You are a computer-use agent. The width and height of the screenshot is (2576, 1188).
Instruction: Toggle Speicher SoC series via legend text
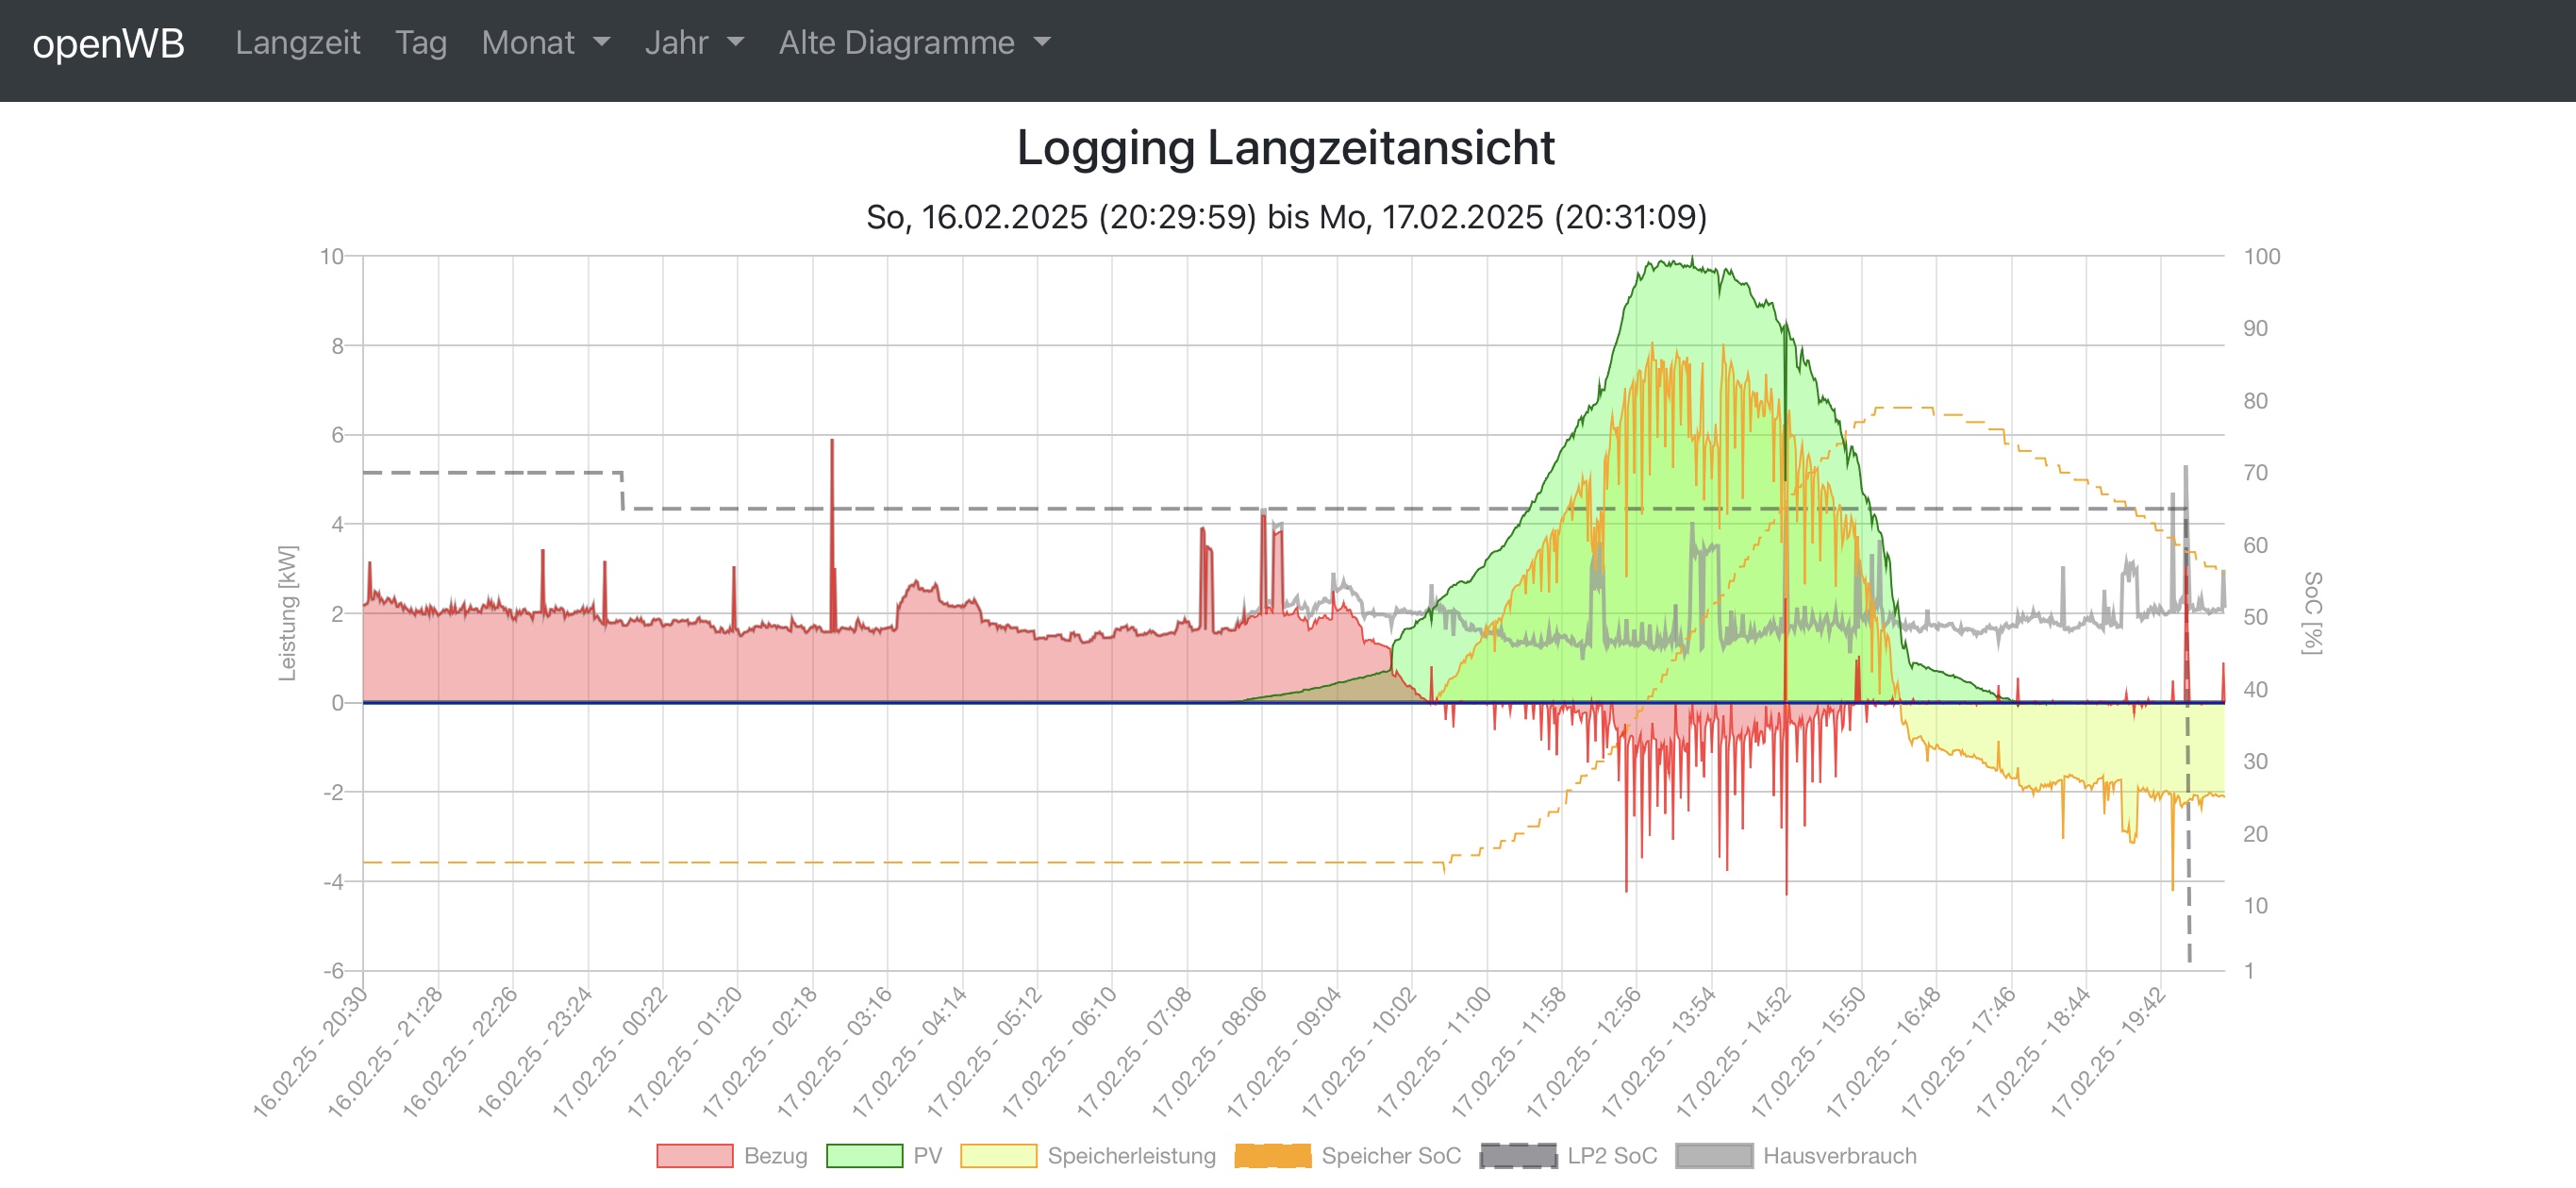pos(1390,1156)
